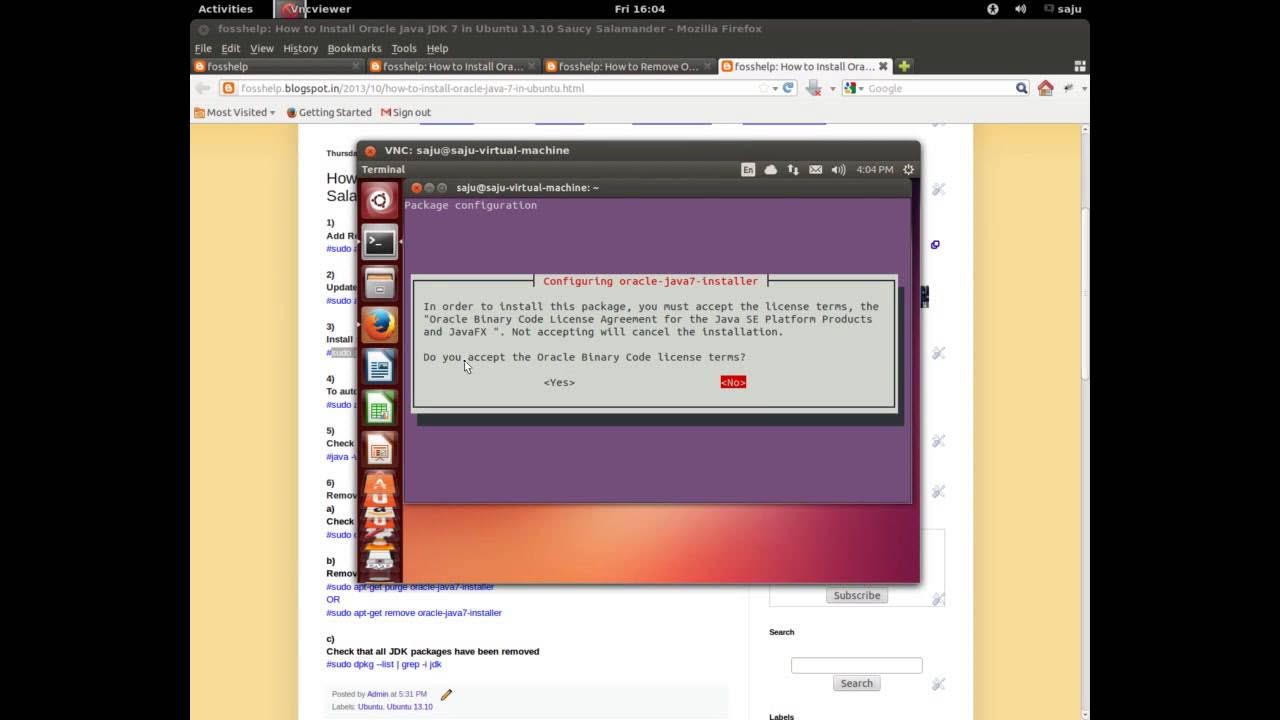Screen dimensions: 1280x720
Task: Reload the current page
Action: [x=788, y=88]
